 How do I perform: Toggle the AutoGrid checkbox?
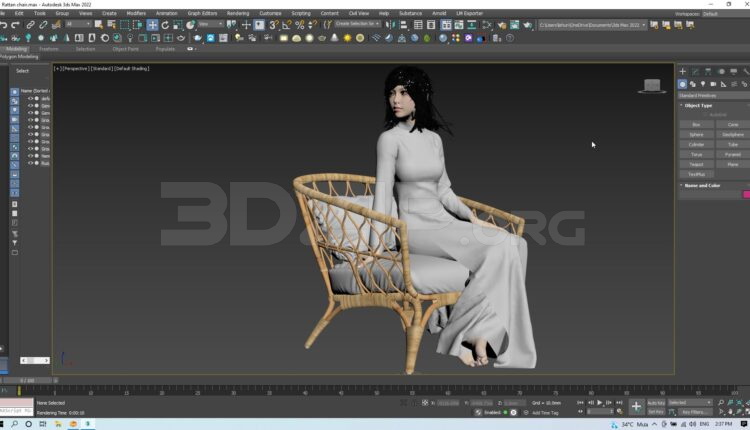click(x=715, y=115)
